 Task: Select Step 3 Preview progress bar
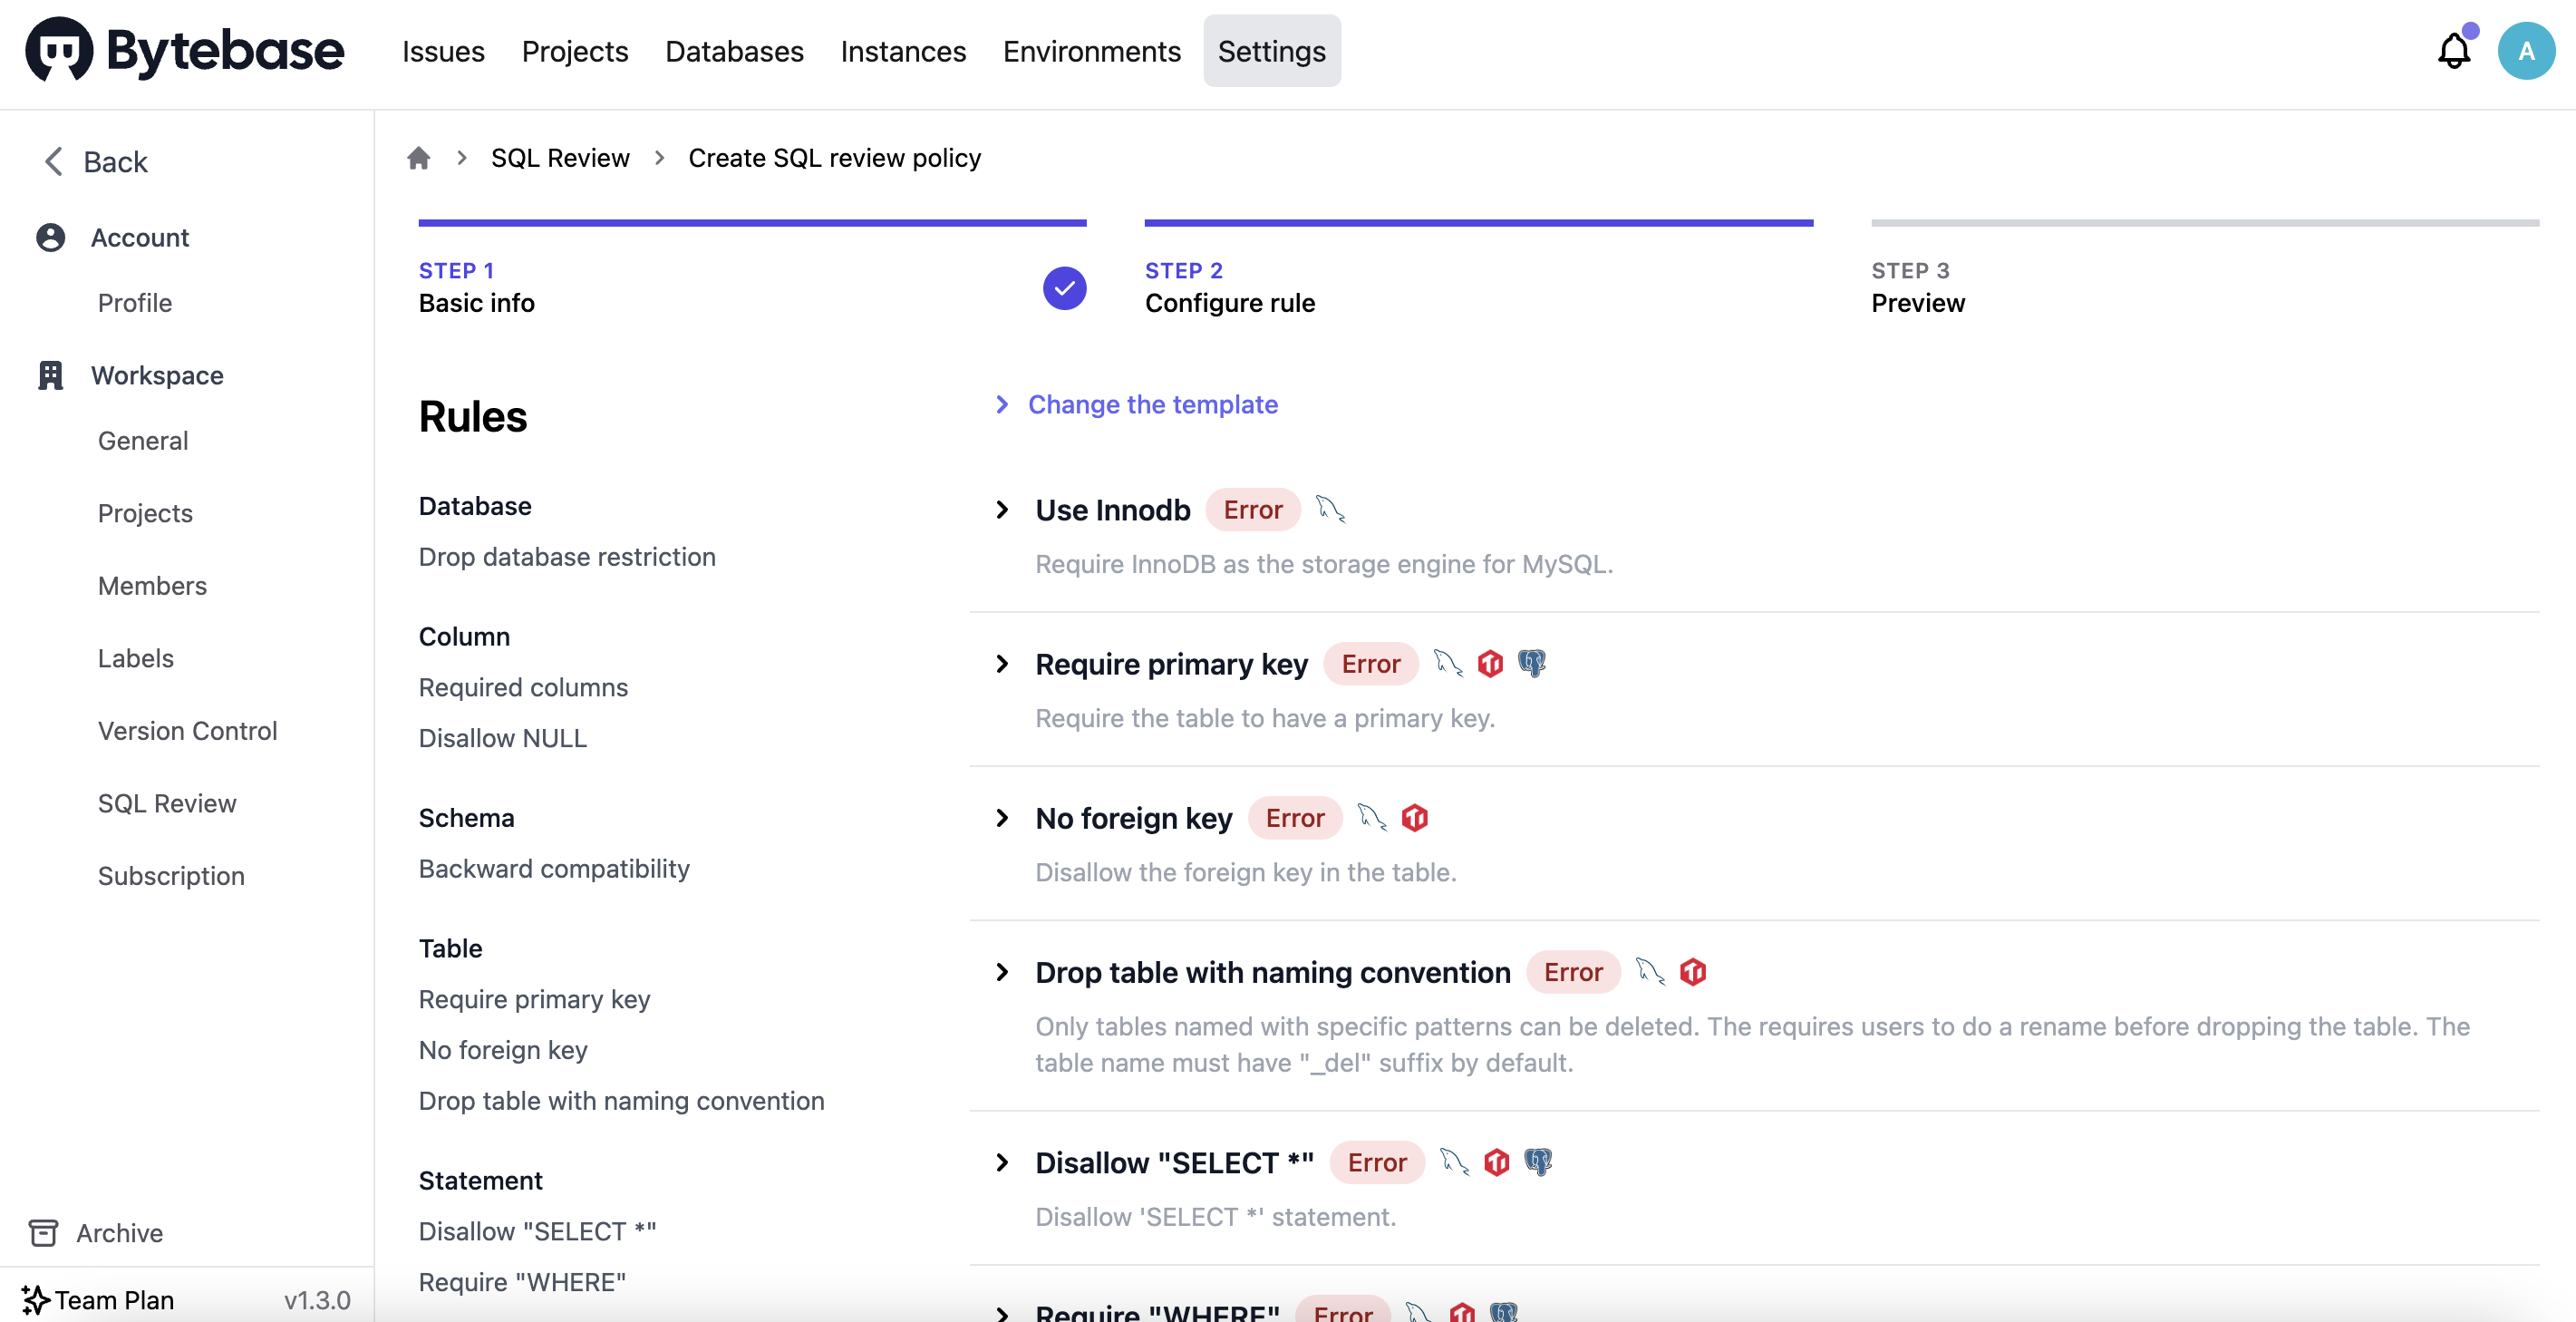(2204, 223)
